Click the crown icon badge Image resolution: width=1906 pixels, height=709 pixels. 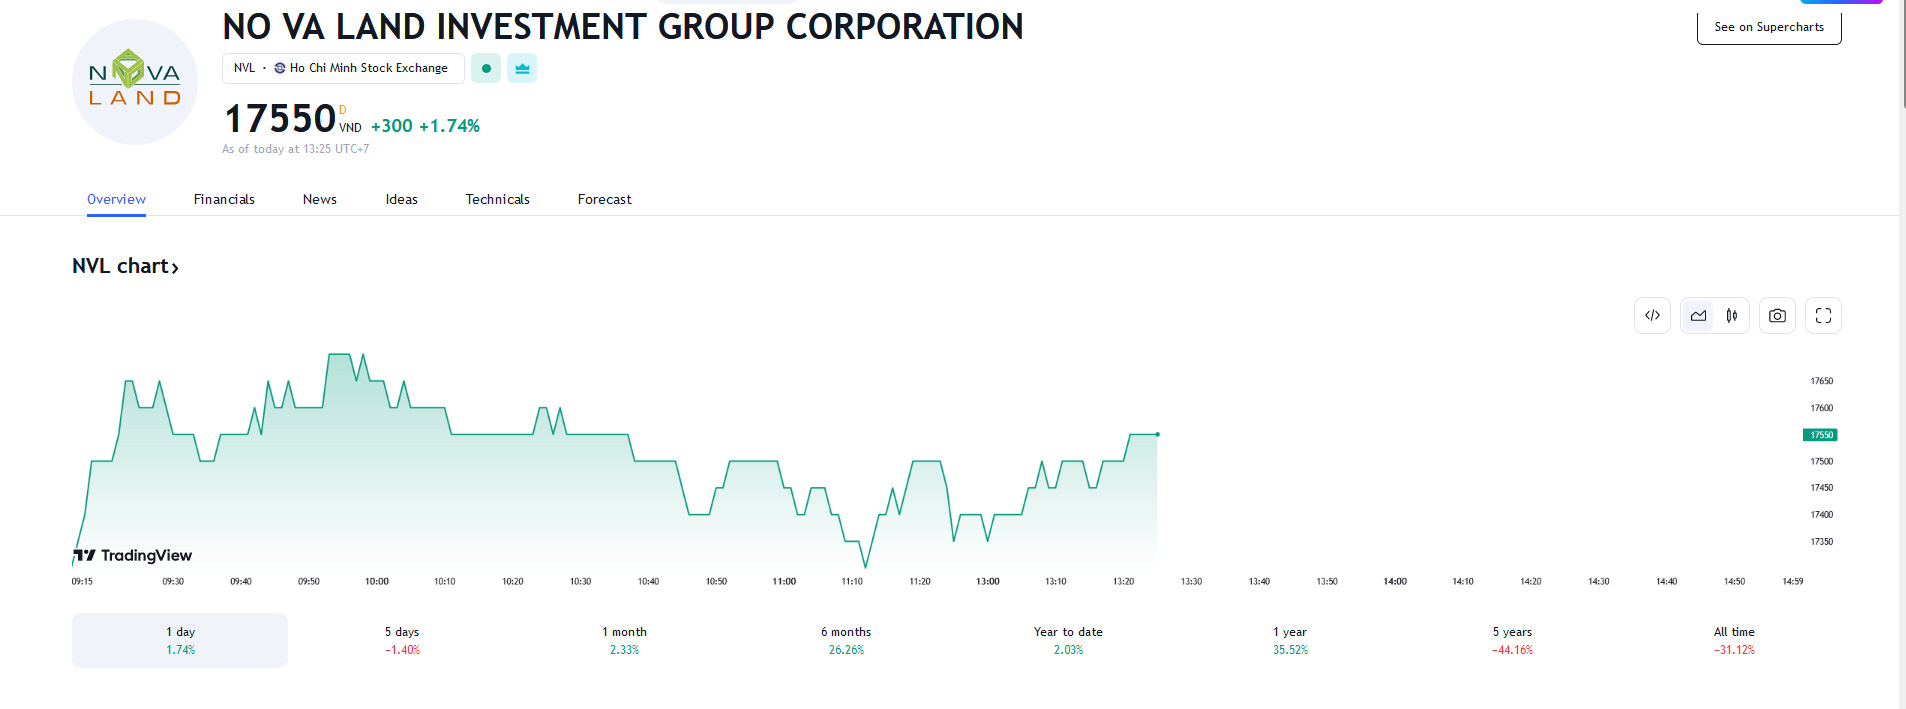click(522, 68)
